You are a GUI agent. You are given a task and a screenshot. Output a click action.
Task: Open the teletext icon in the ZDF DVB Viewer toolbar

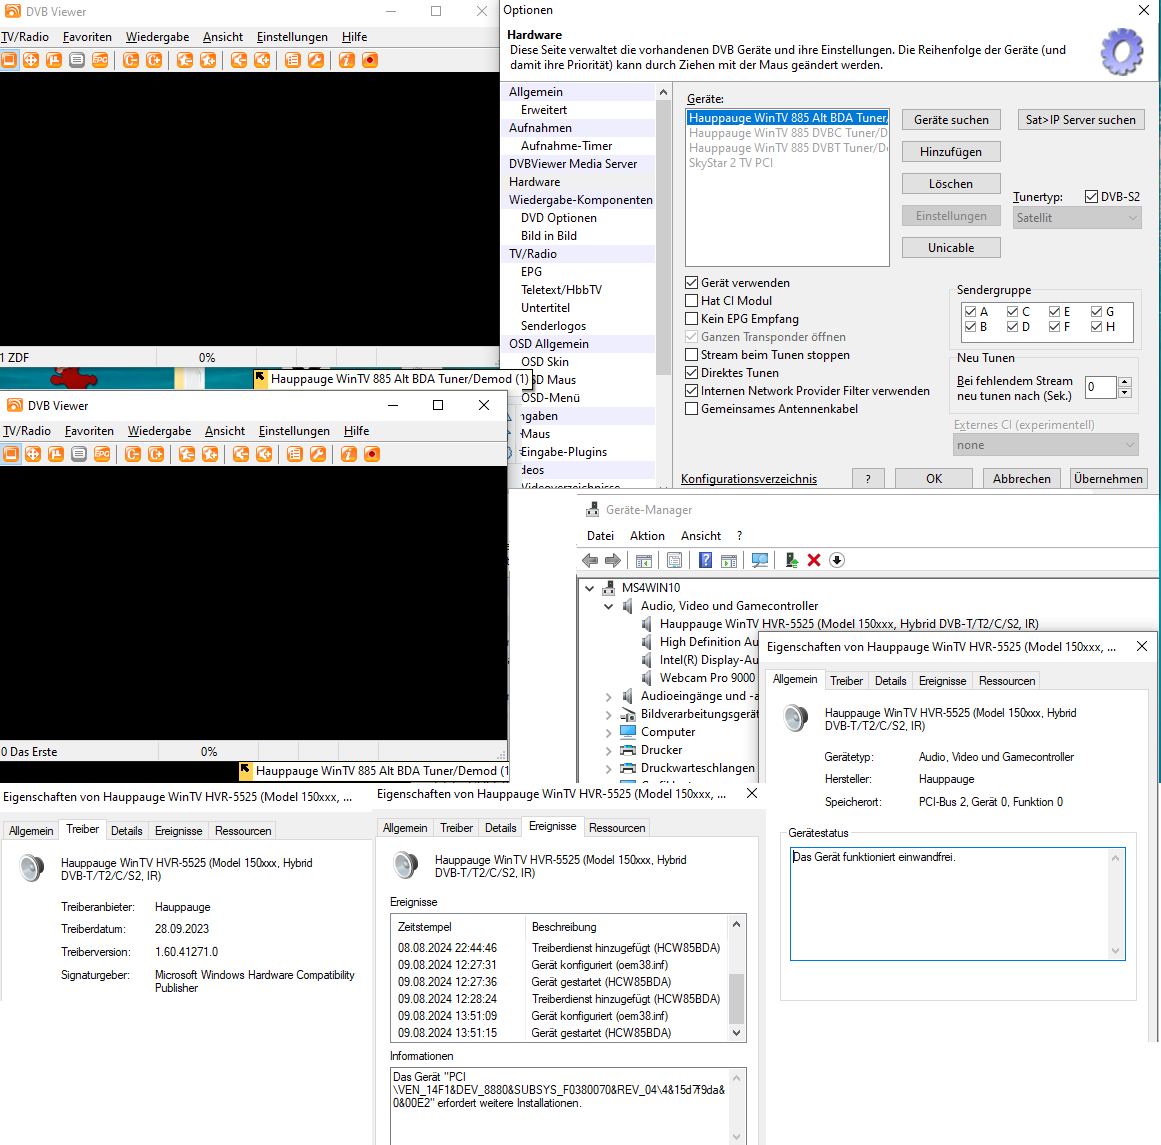77,60
